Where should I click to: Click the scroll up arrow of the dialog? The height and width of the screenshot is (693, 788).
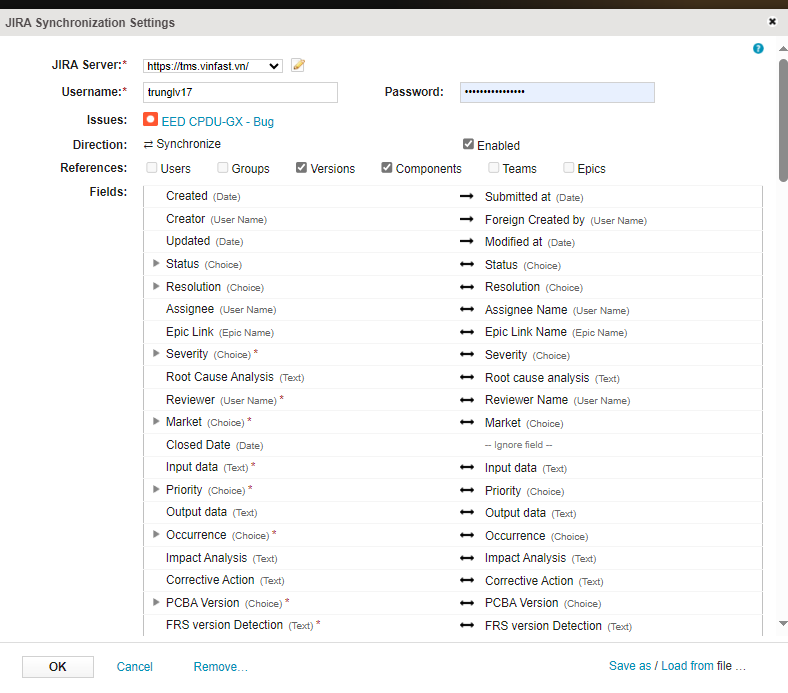(x=783, y=49)
